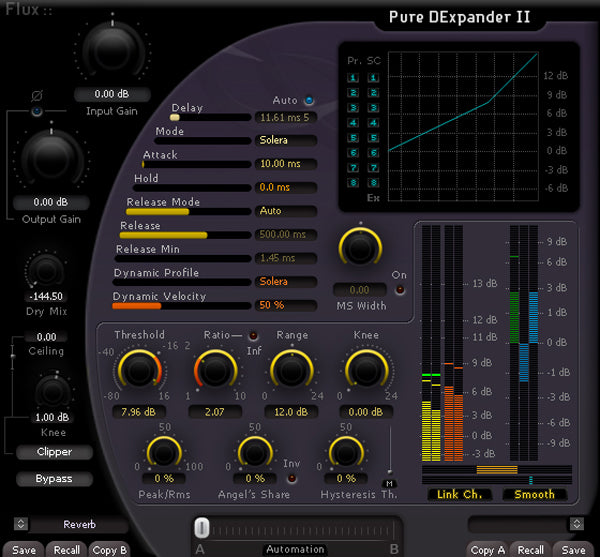Toggle the Angel's Share Inv switch
Screen dimensions: 600x557
coord(291,478)
